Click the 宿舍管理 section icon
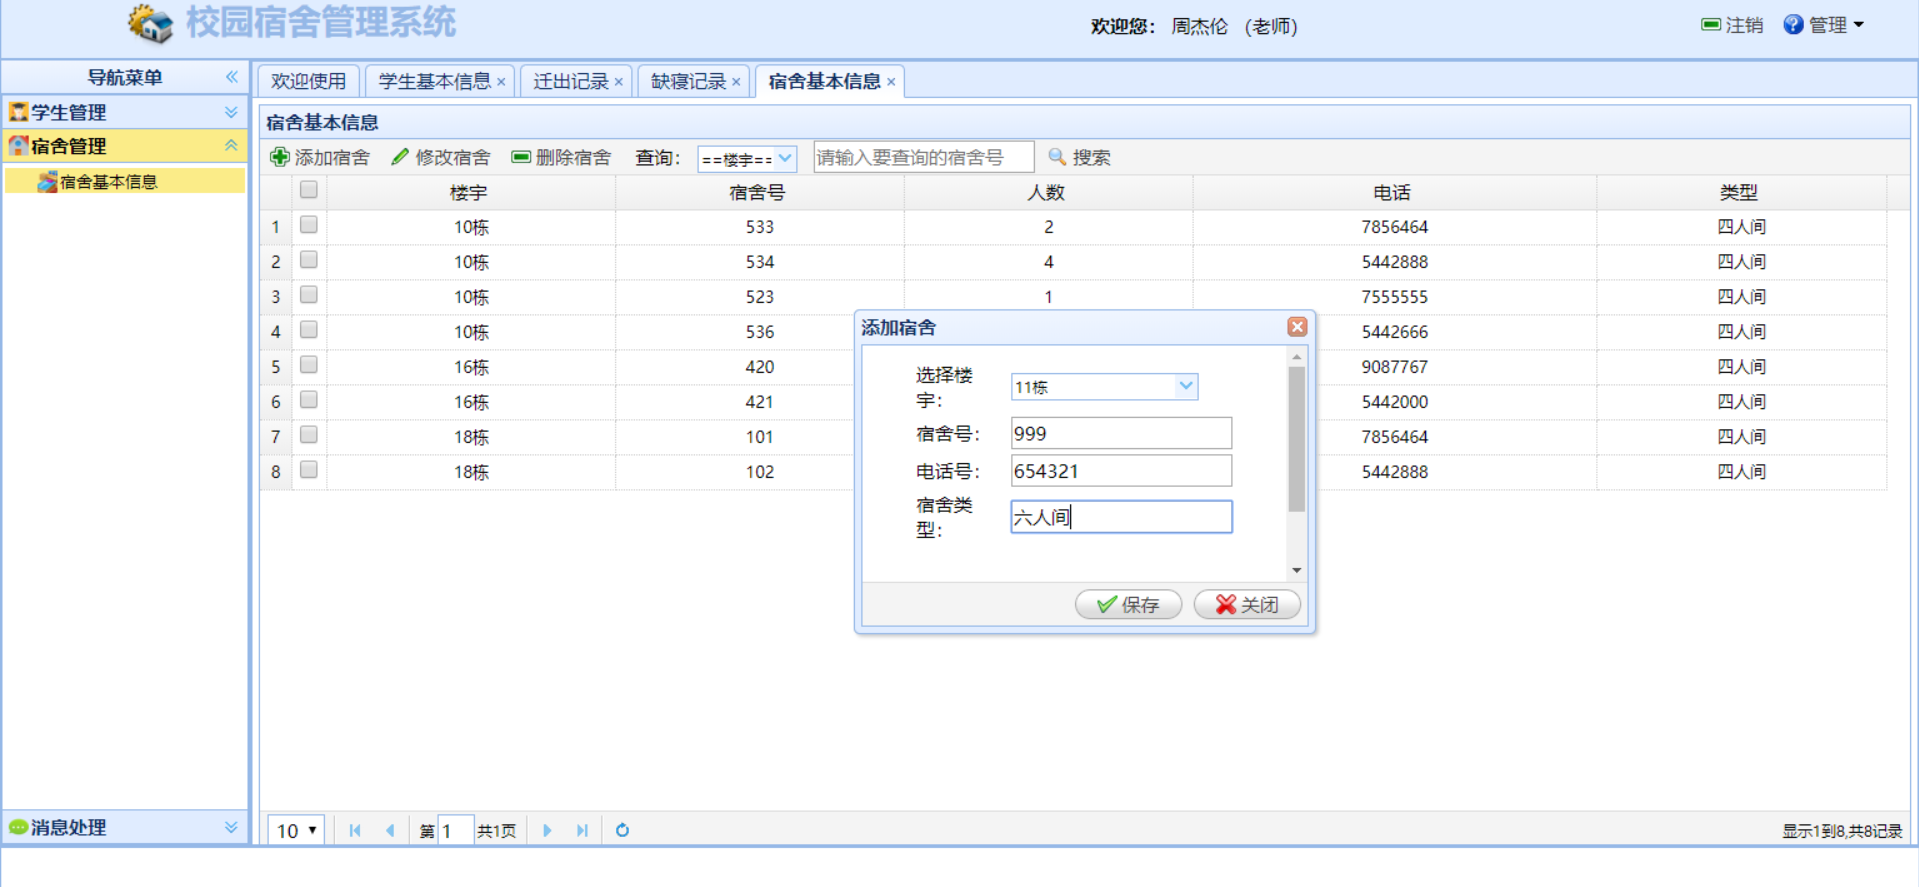The height and width of the screenshot is (887, 1919). pyautogui.click(x=18, y=146)
